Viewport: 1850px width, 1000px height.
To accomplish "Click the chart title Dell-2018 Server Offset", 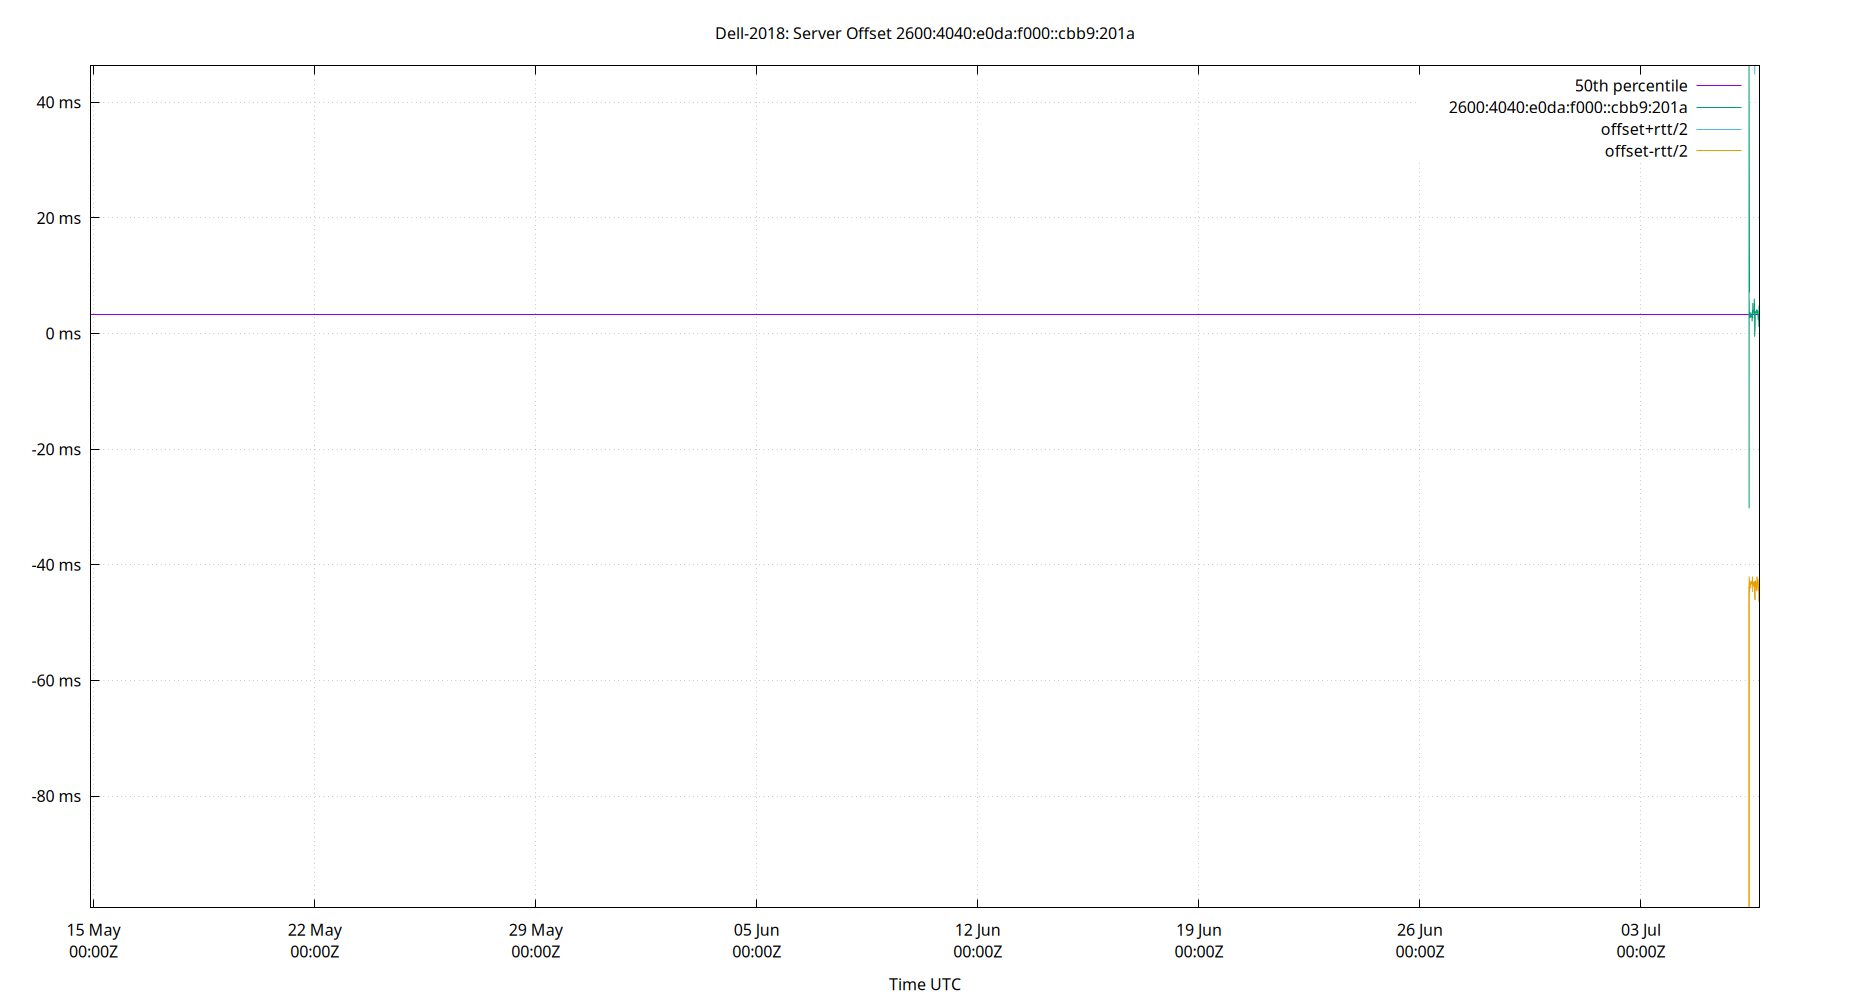I will click(x=923, y=33).
